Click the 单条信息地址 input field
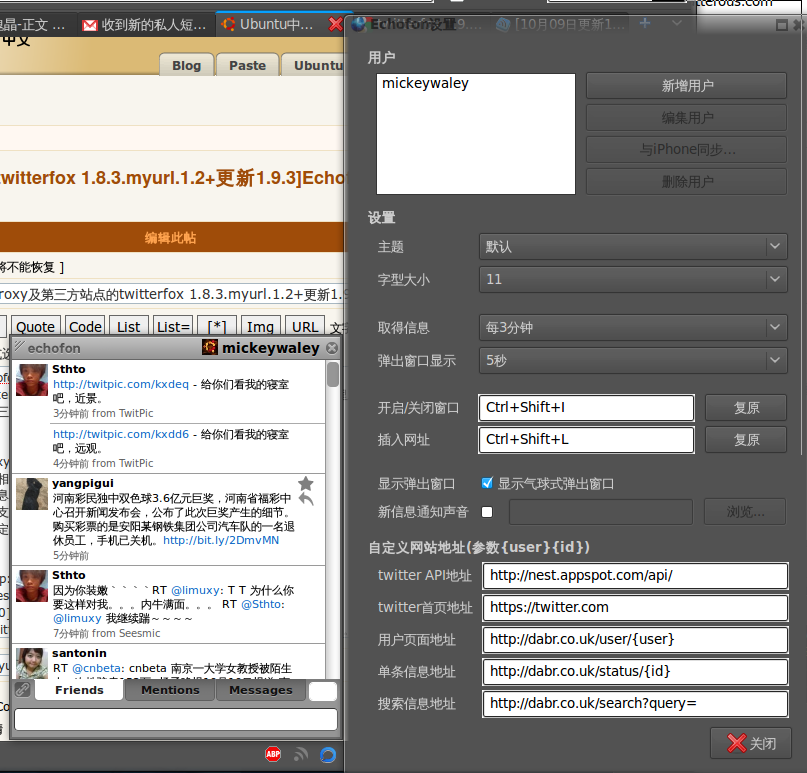 [x=635, y=671]
